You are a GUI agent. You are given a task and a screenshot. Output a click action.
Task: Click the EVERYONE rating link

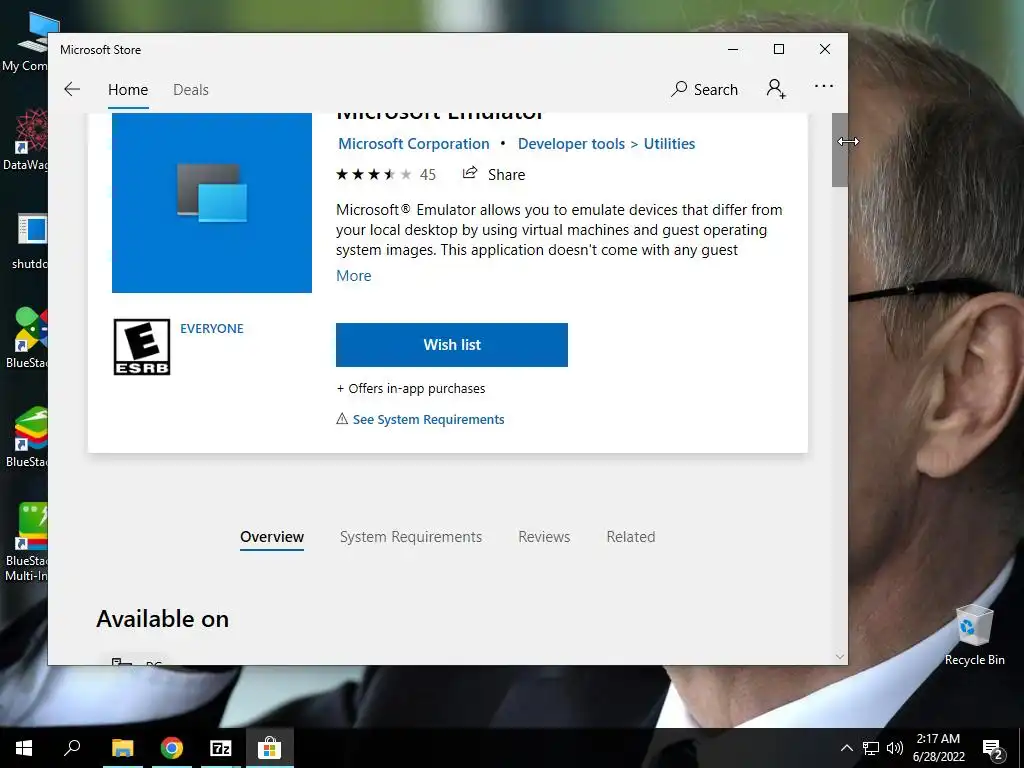click(212, 328)
